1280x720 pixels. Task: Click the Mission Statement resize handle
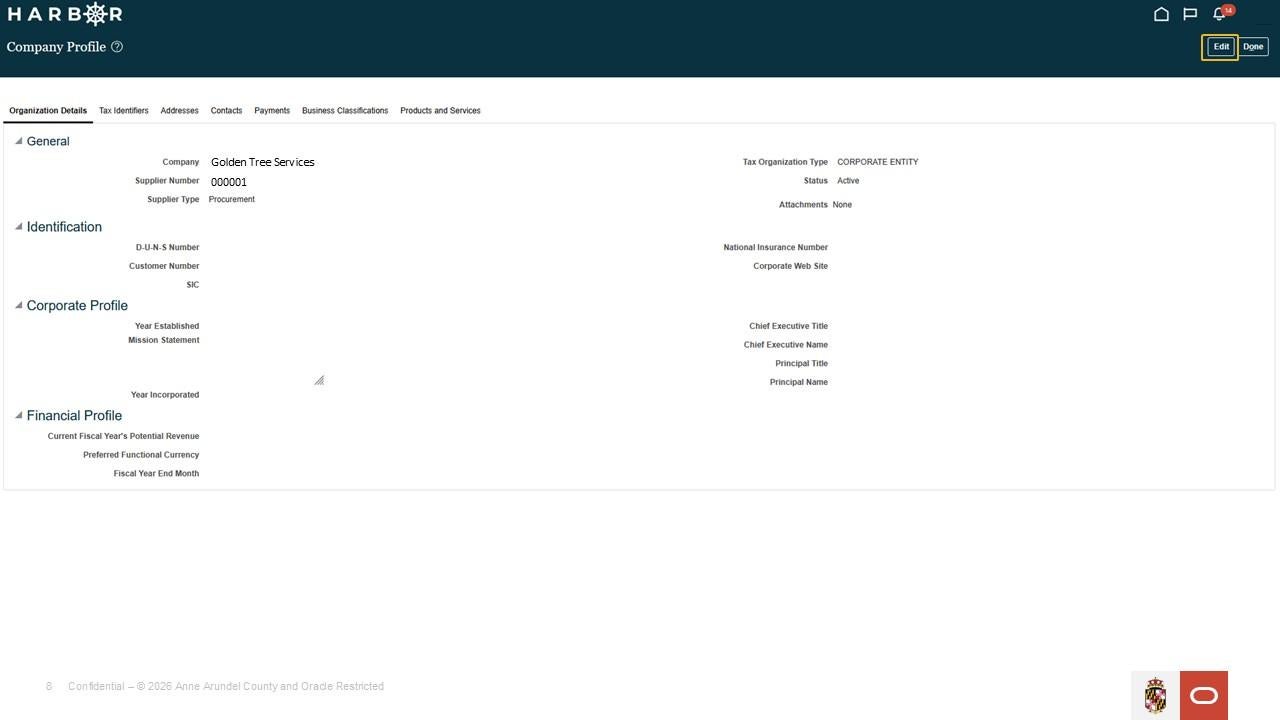(319, 380)
